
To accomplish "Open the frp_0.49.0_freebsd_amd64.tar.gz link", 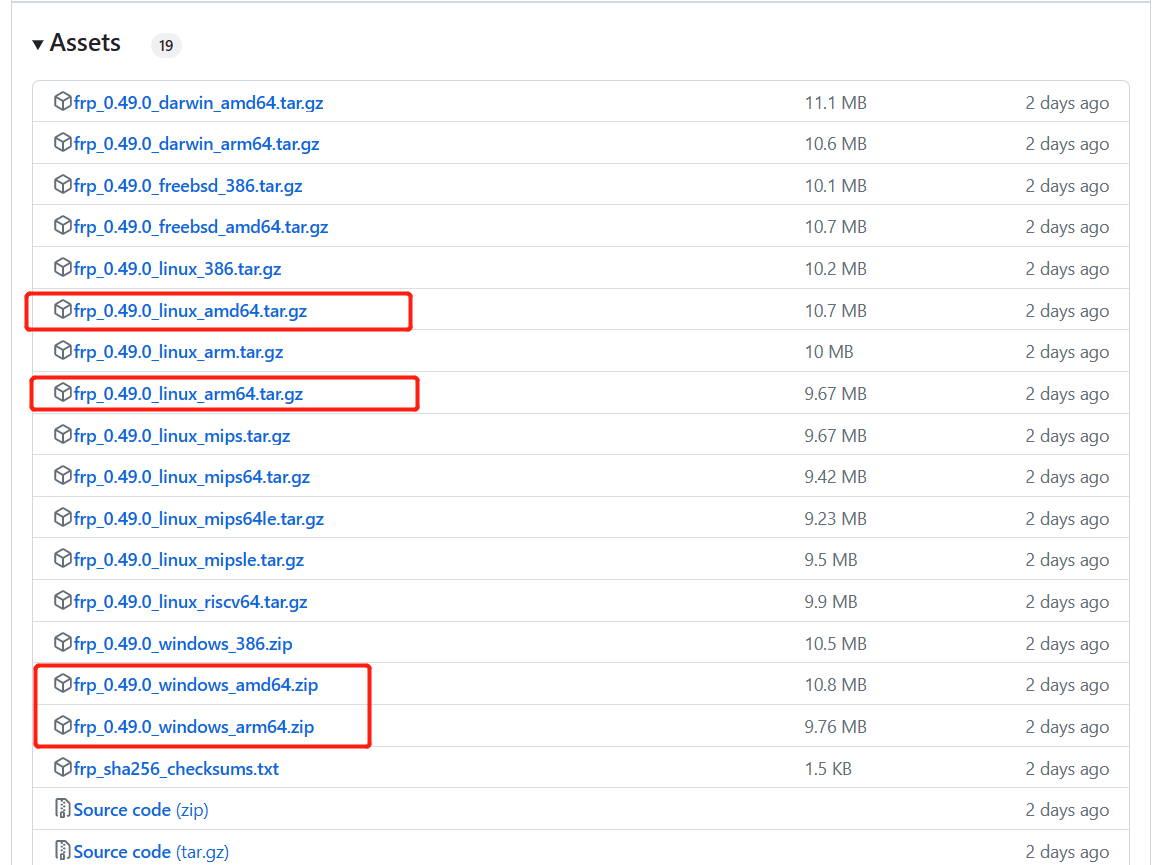I will [x=201, y=227].
